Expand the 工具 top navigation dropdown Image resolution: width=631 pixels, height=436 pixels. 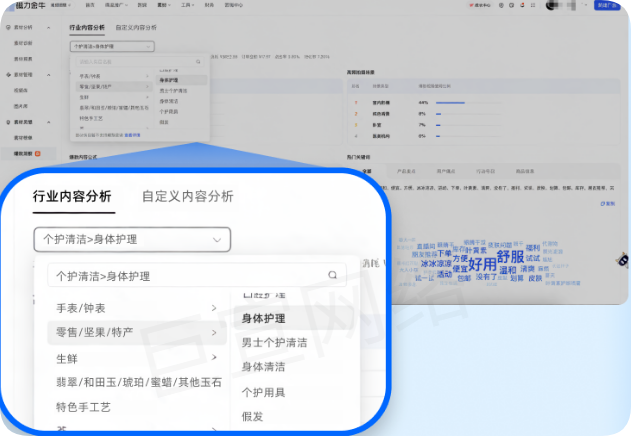[x=187, y=5]
